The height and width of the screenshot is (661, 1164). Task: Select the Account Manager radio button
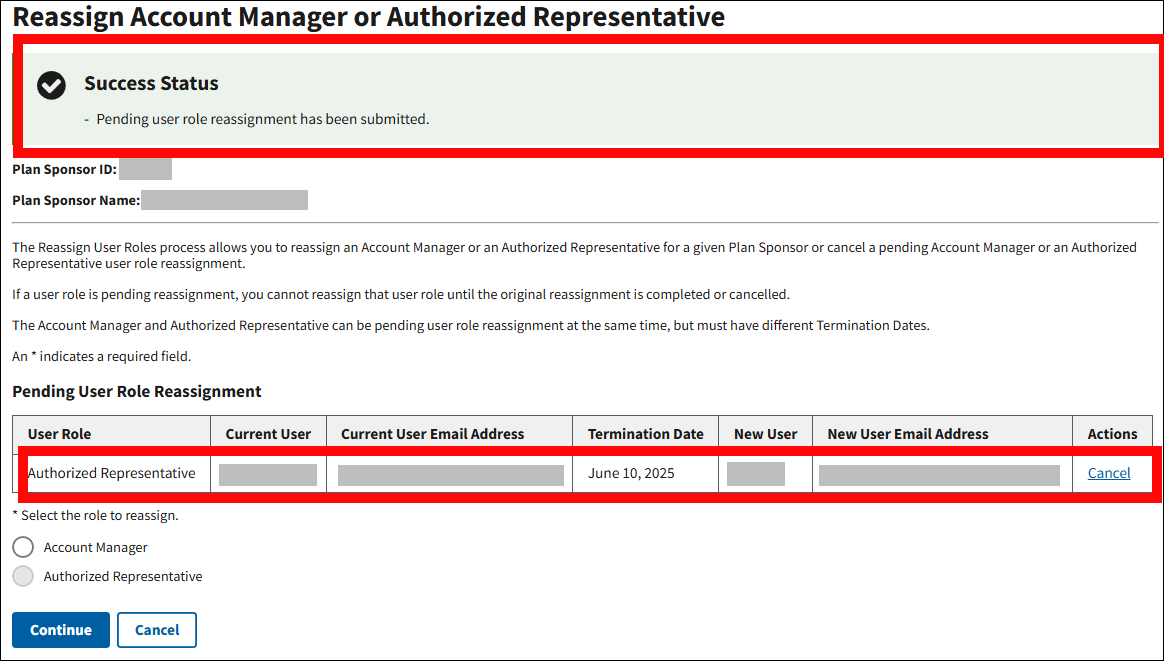[x=23, y=547]
